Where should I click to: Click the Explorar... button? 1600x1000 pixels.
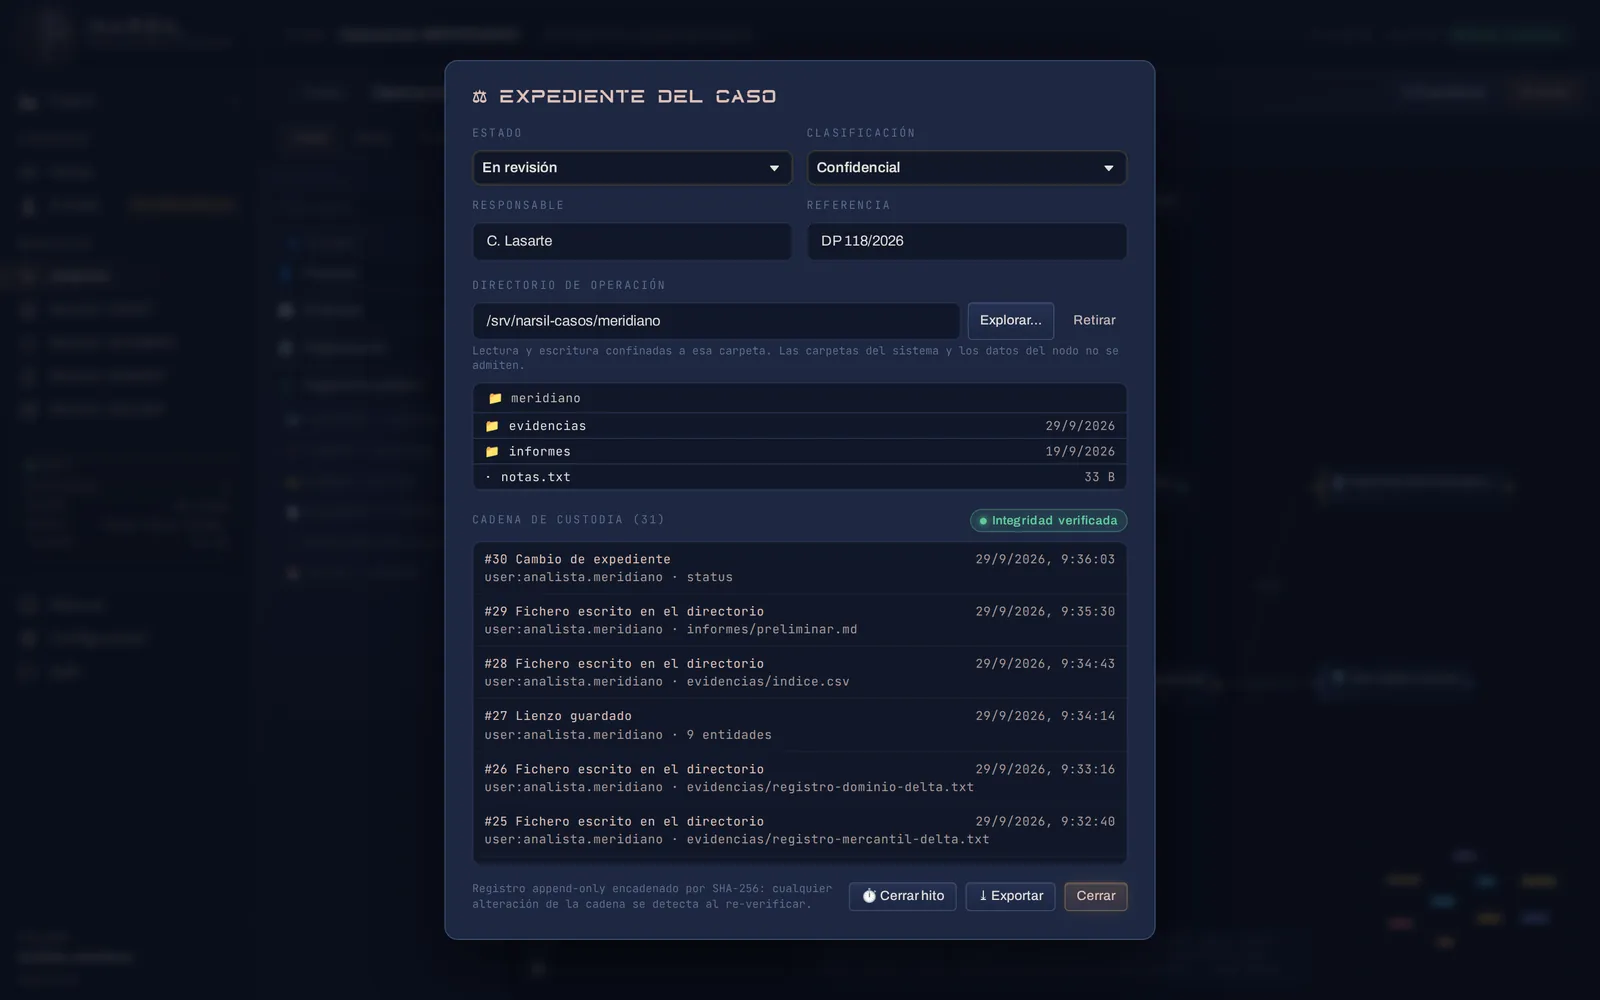click(1010, 321)
